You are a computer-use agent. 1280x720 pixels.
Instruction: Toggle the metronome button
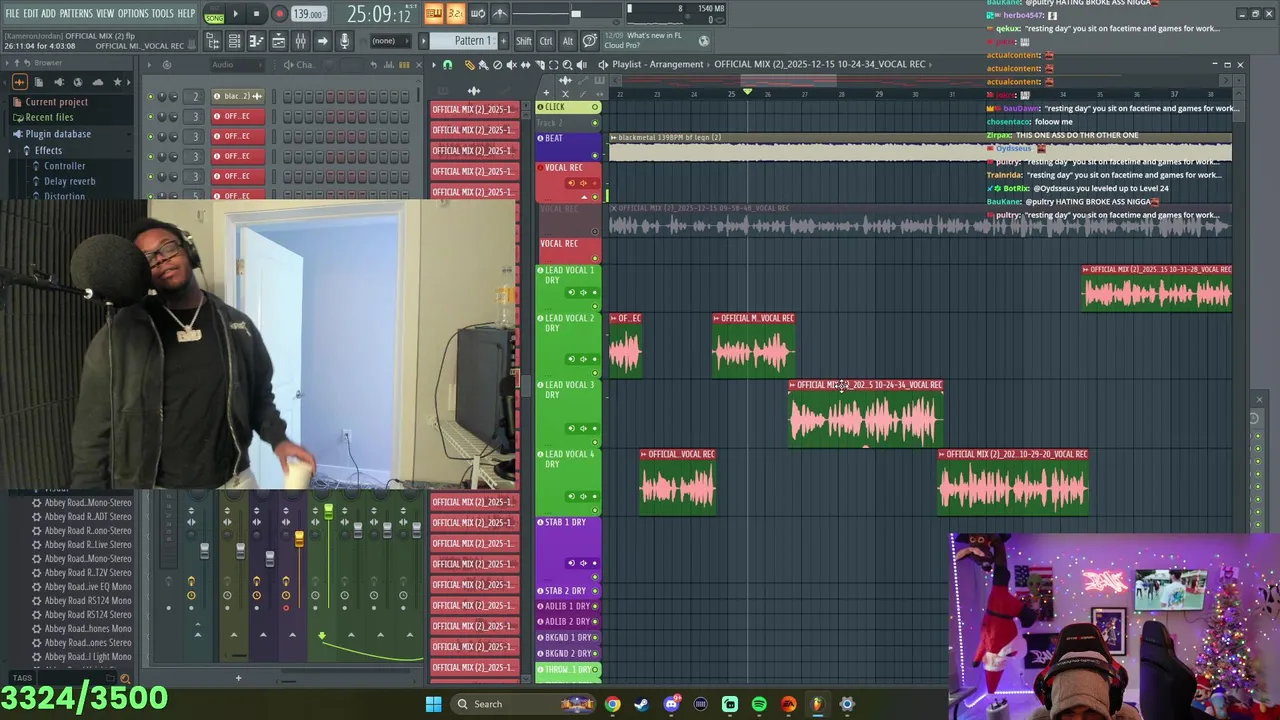pyautogui.click(x=500, y=14)
